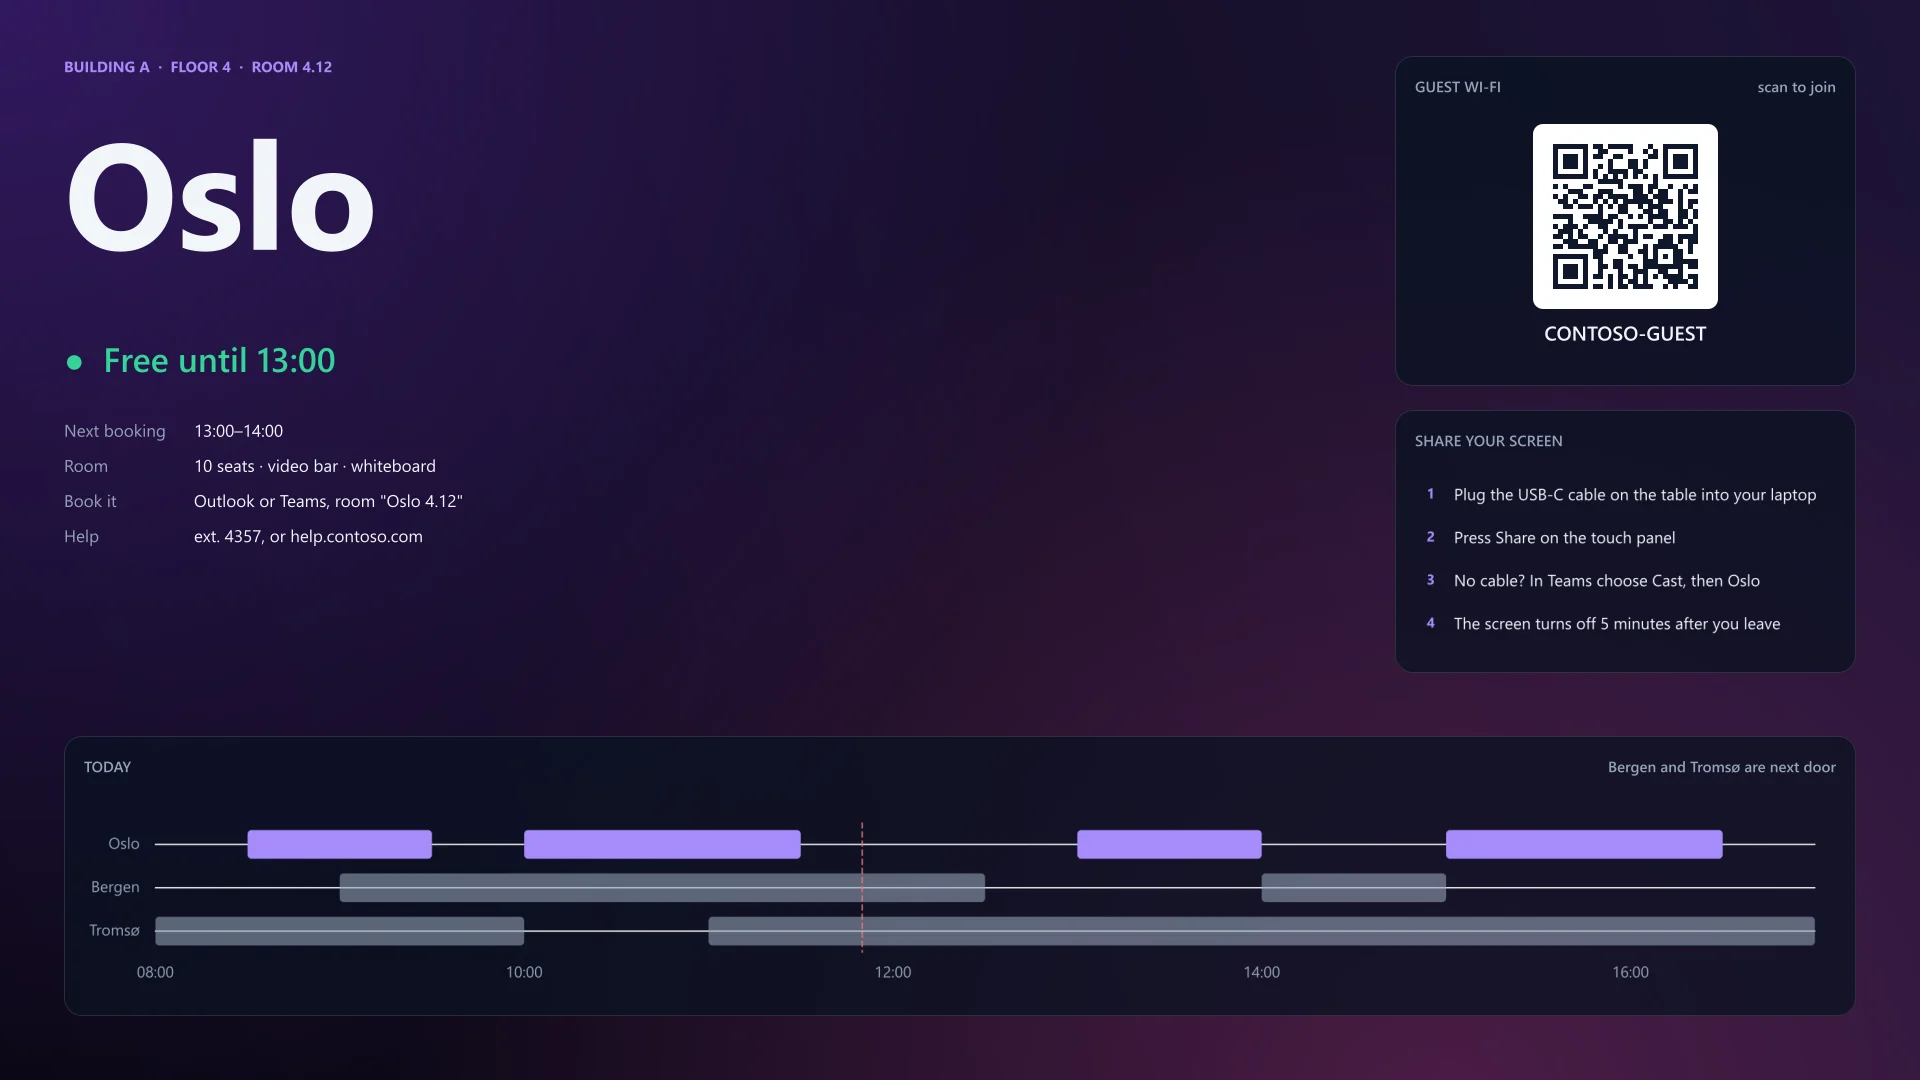Select the Tromsø booking starting at 08:00

(339, 931)
